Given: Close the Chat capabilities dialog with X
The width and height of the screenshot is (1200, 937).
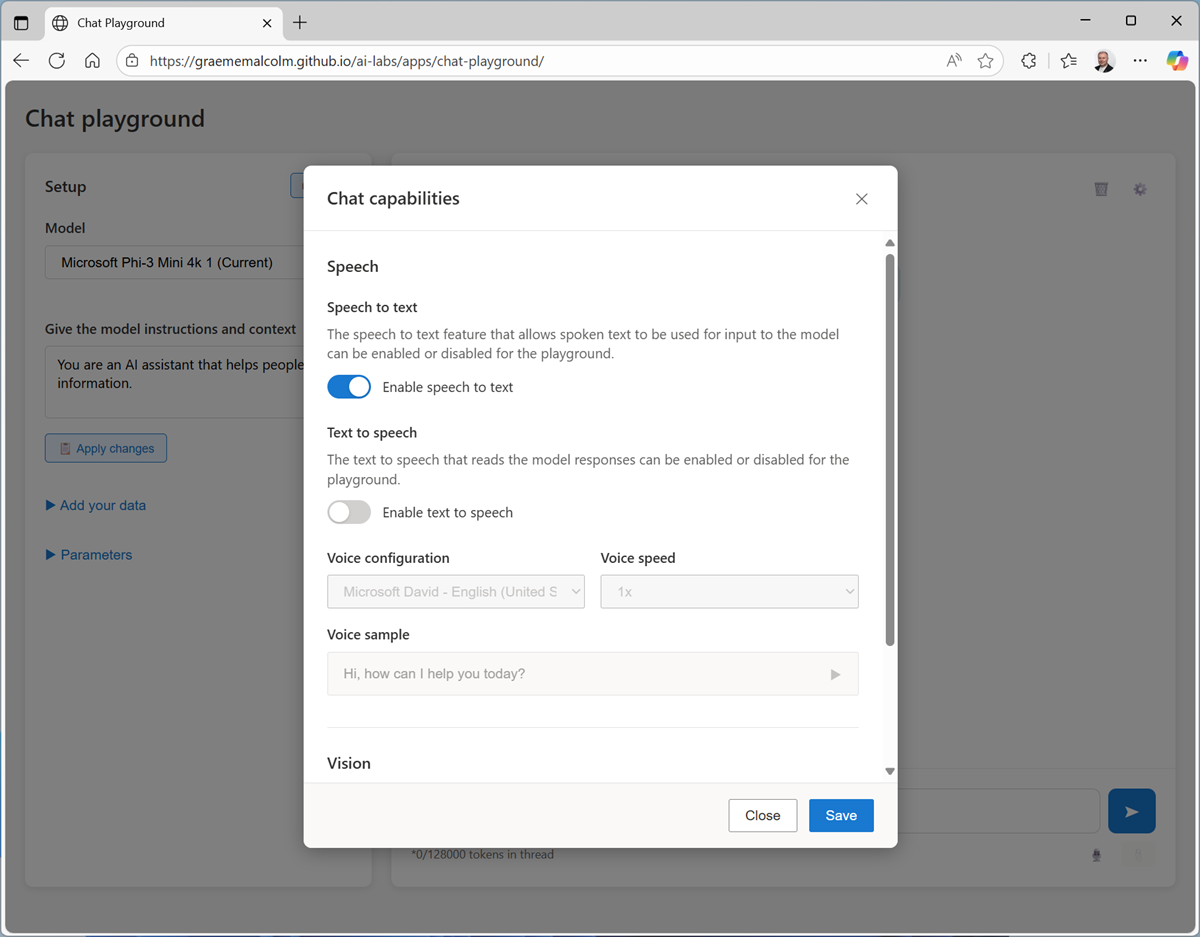Looking at the screenshot, I should click(x=861, y=199).
